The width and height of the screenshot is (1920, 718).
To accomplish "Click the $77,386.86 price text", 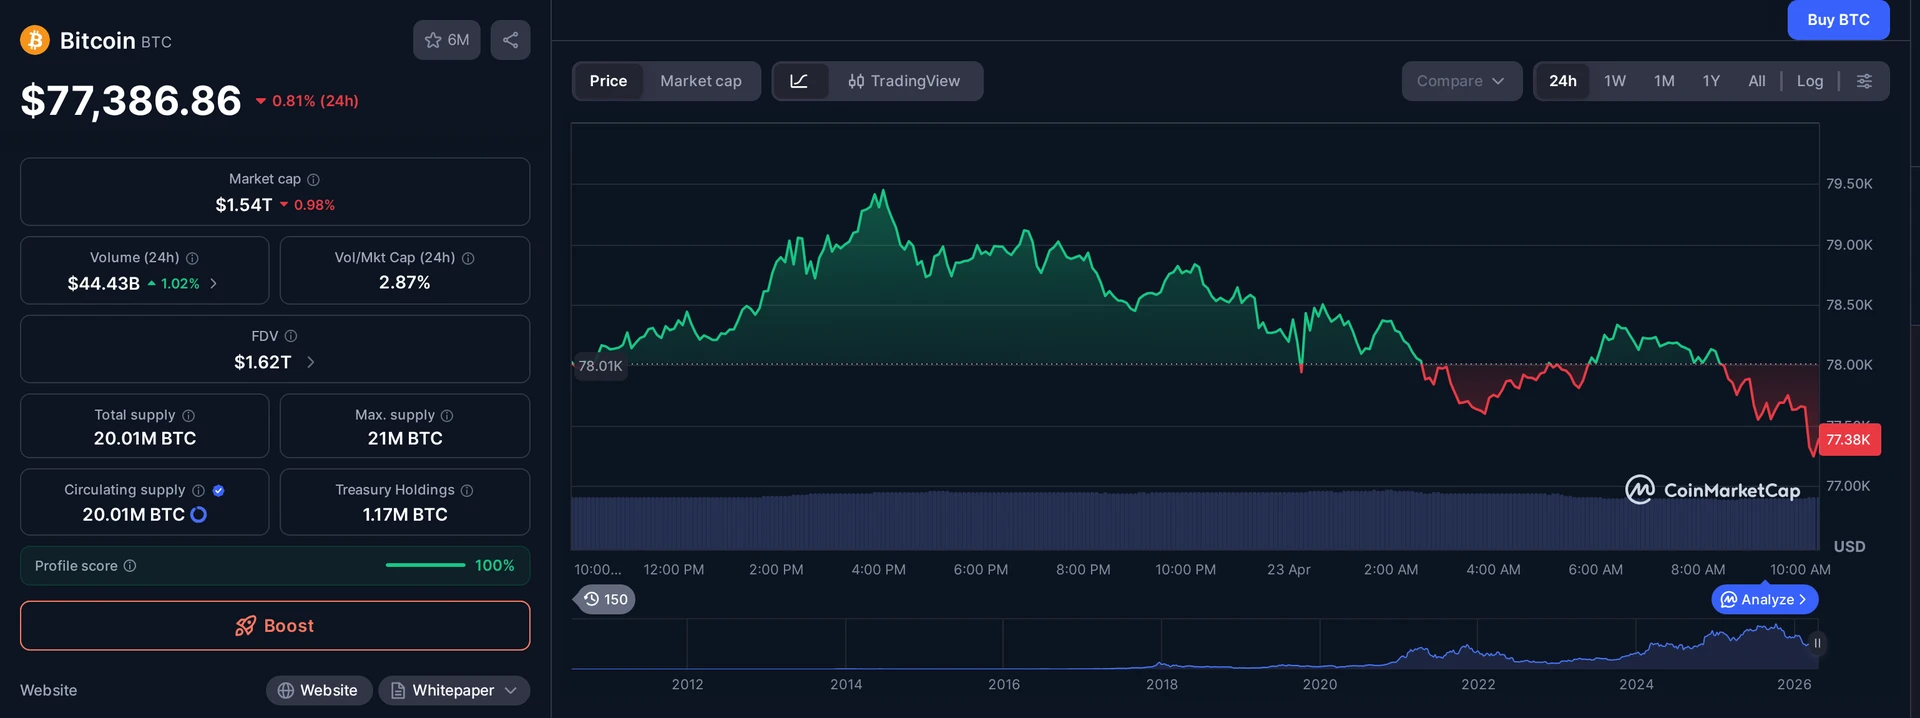I will pos(131,101).
